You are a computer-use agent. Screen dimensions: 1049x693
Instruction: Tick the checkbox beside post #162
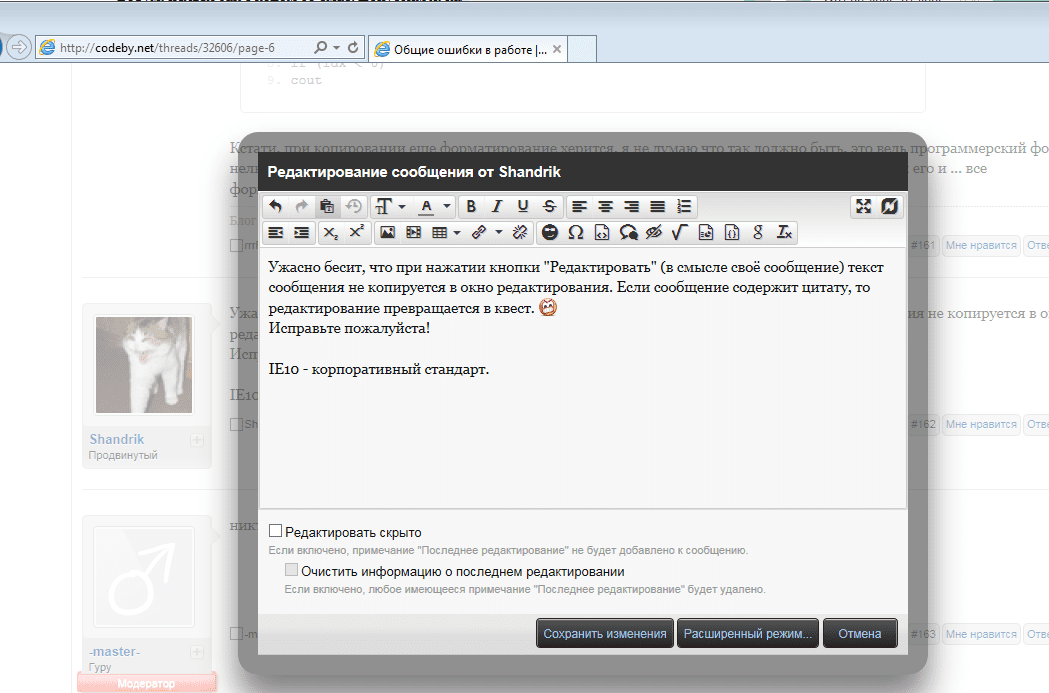point(236,424)
